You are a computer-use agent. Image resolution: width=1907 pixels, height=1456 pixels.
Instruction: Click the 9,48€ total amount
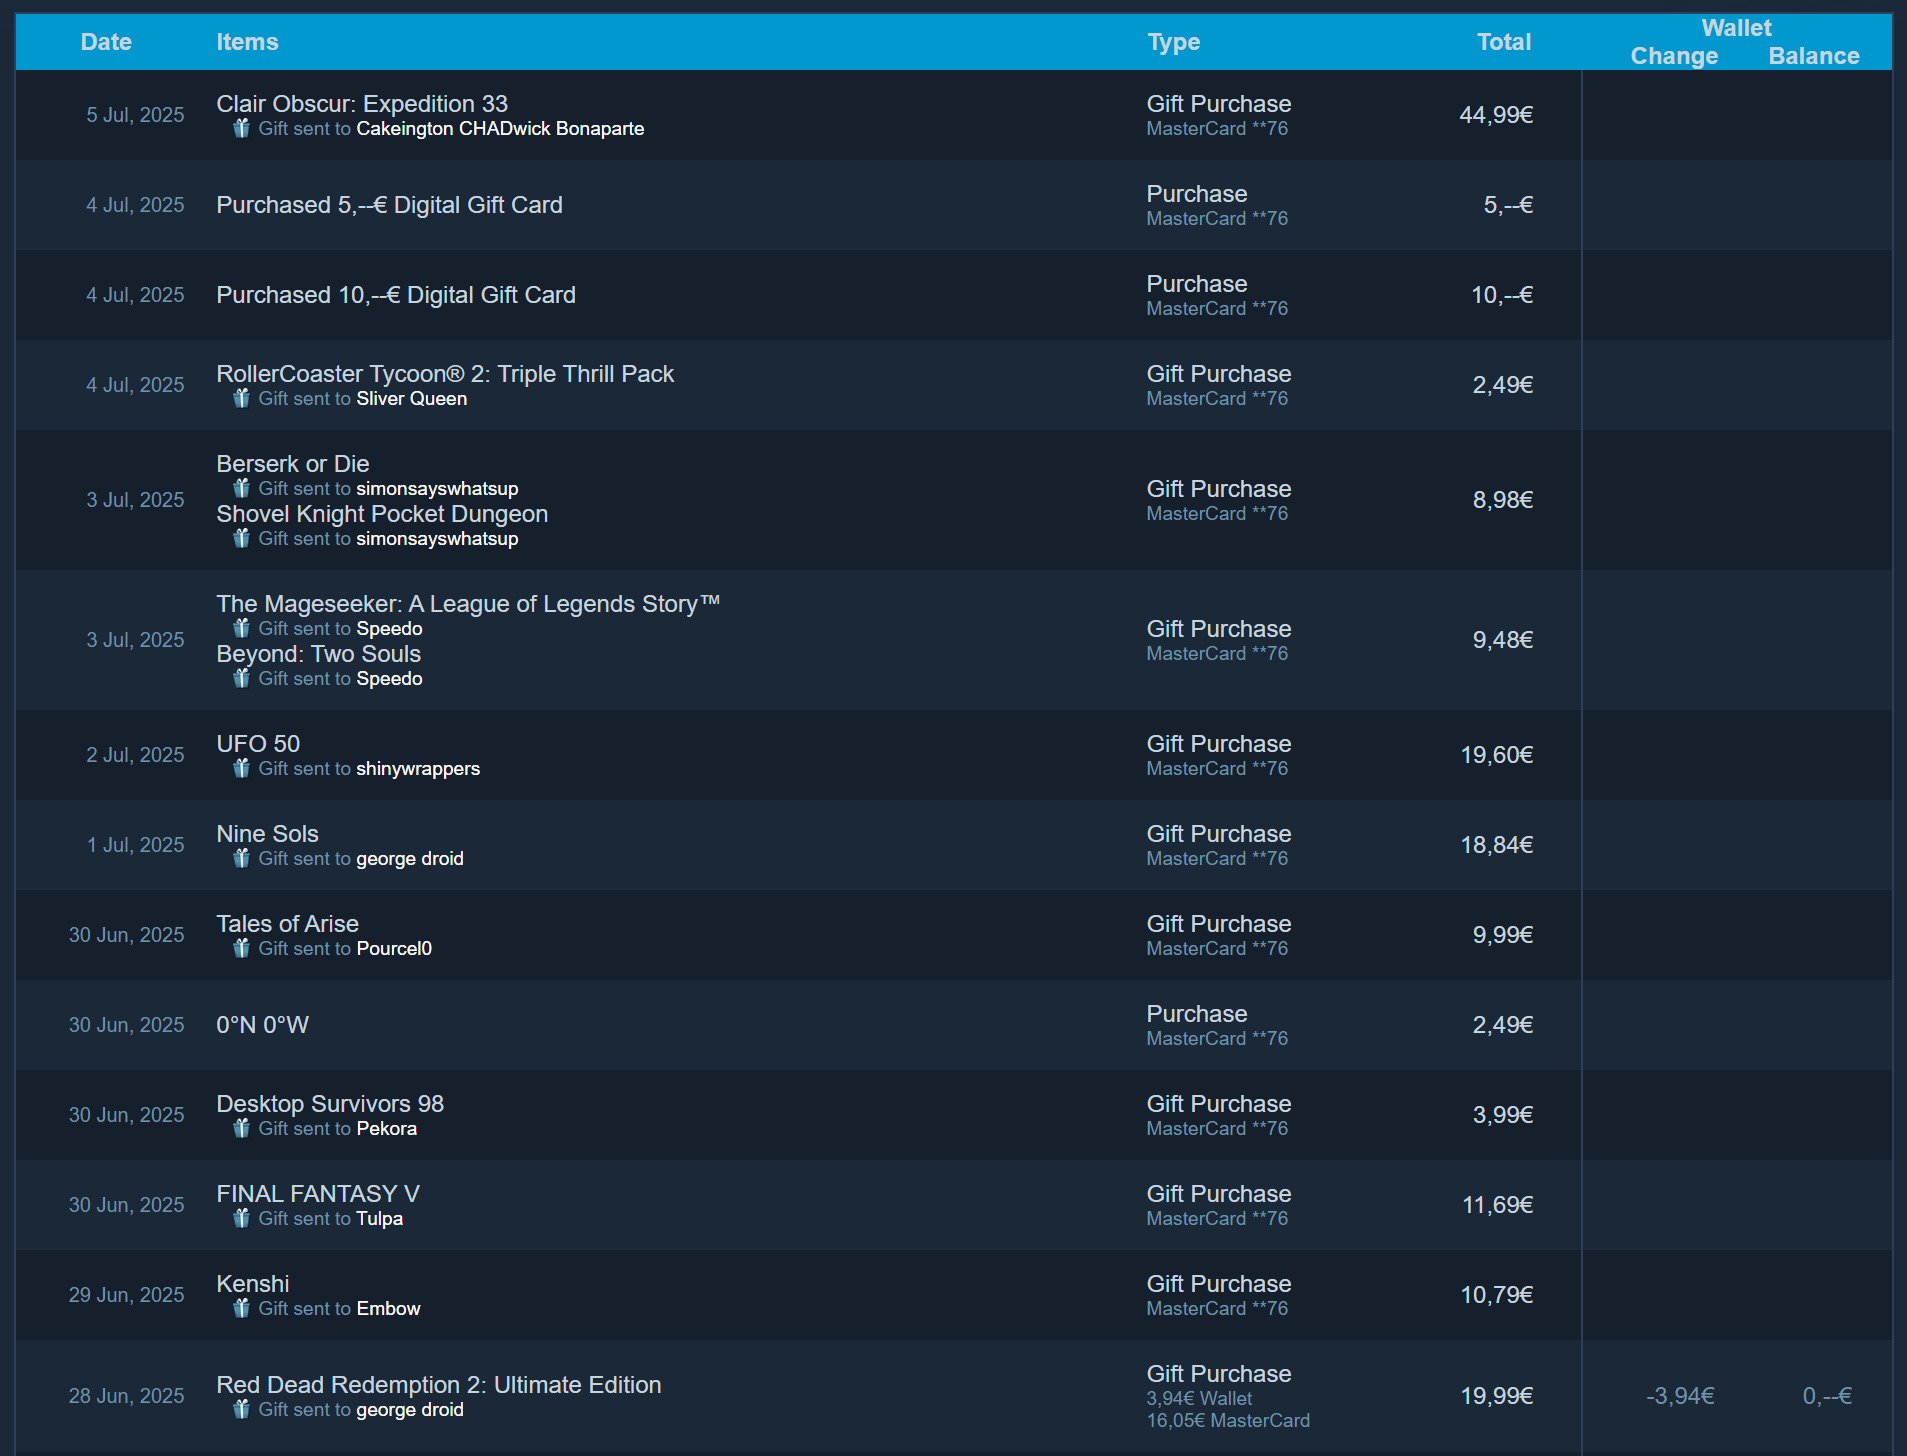pos(1503,640)
